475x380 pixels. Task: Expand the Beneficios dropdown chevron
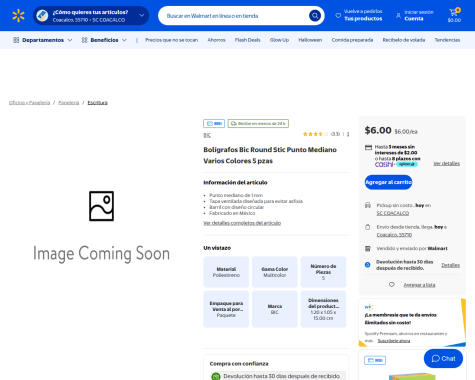124,40
